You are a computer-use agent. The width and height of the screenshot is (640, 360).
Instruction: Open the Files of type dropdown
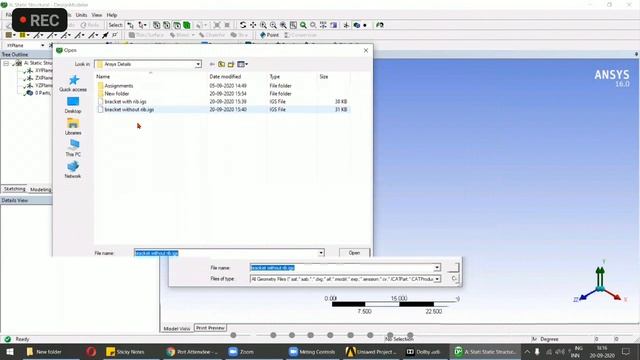coord(437,279)
